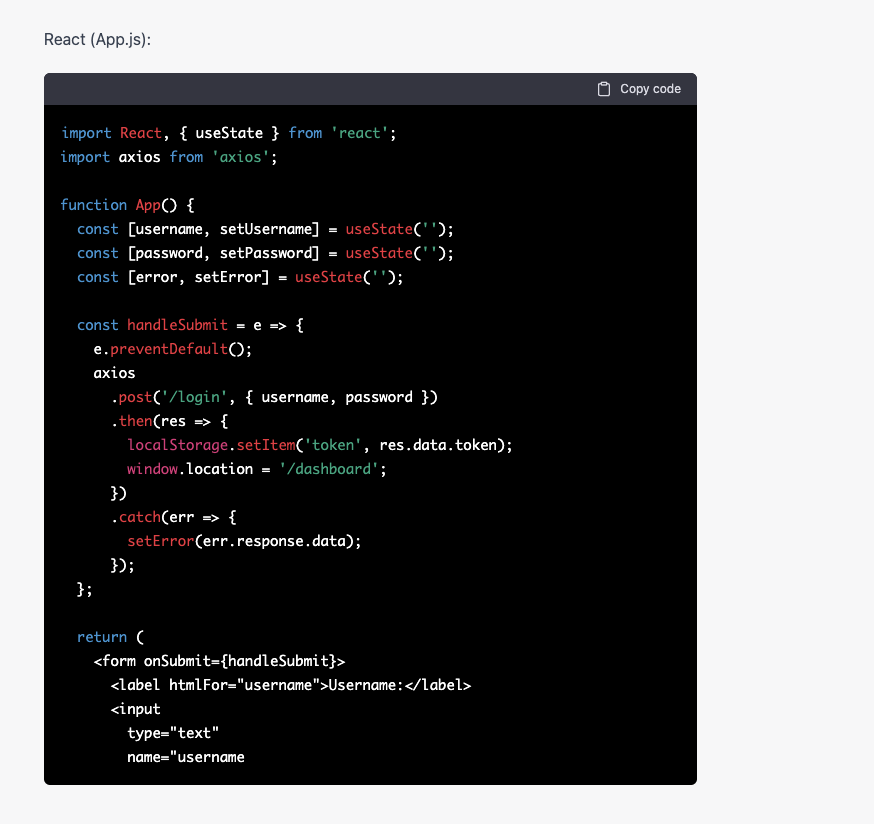Screen dimensions: 874x824
Task: Click the window.location '/dashboard' line
Action: (257, 469)
